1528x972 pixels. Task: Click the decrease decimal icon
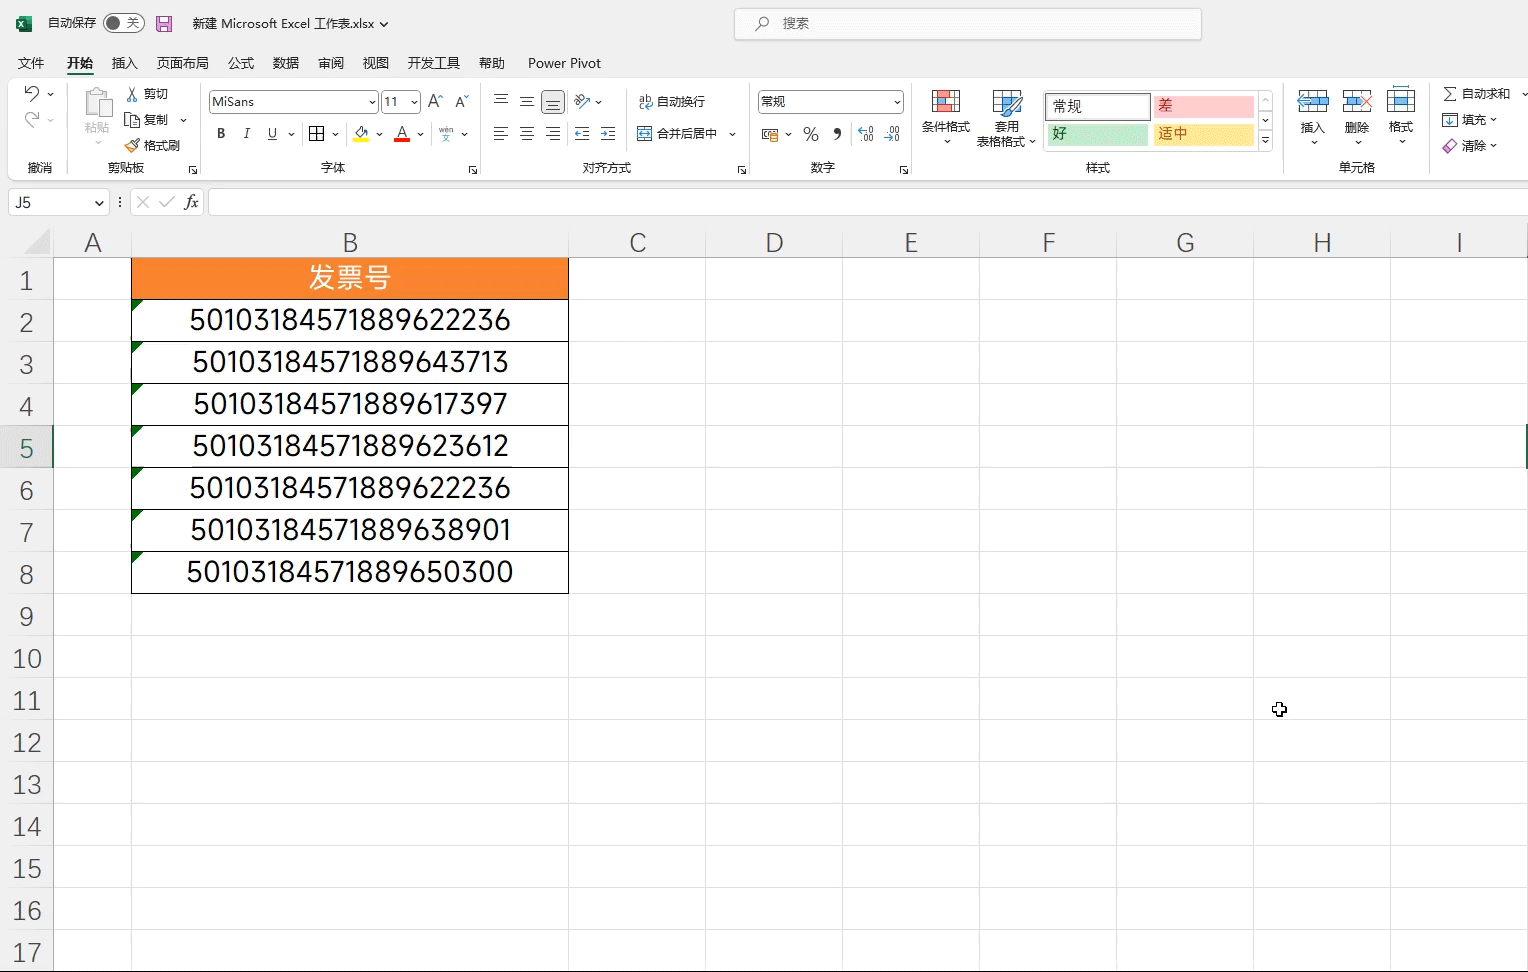tap(892, 133)
